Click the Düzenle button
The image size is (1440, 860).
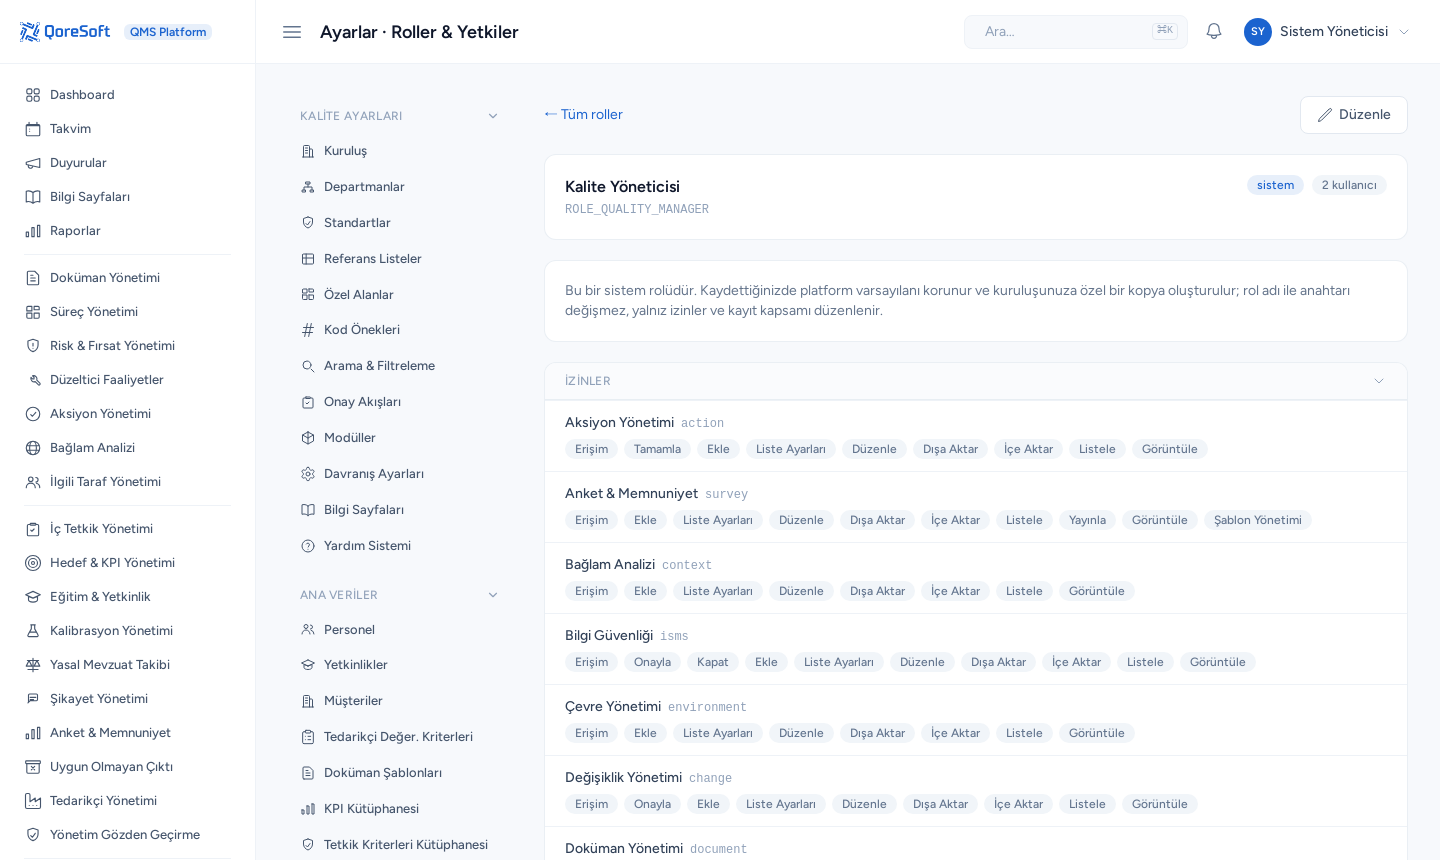(x=1354, y=115)
